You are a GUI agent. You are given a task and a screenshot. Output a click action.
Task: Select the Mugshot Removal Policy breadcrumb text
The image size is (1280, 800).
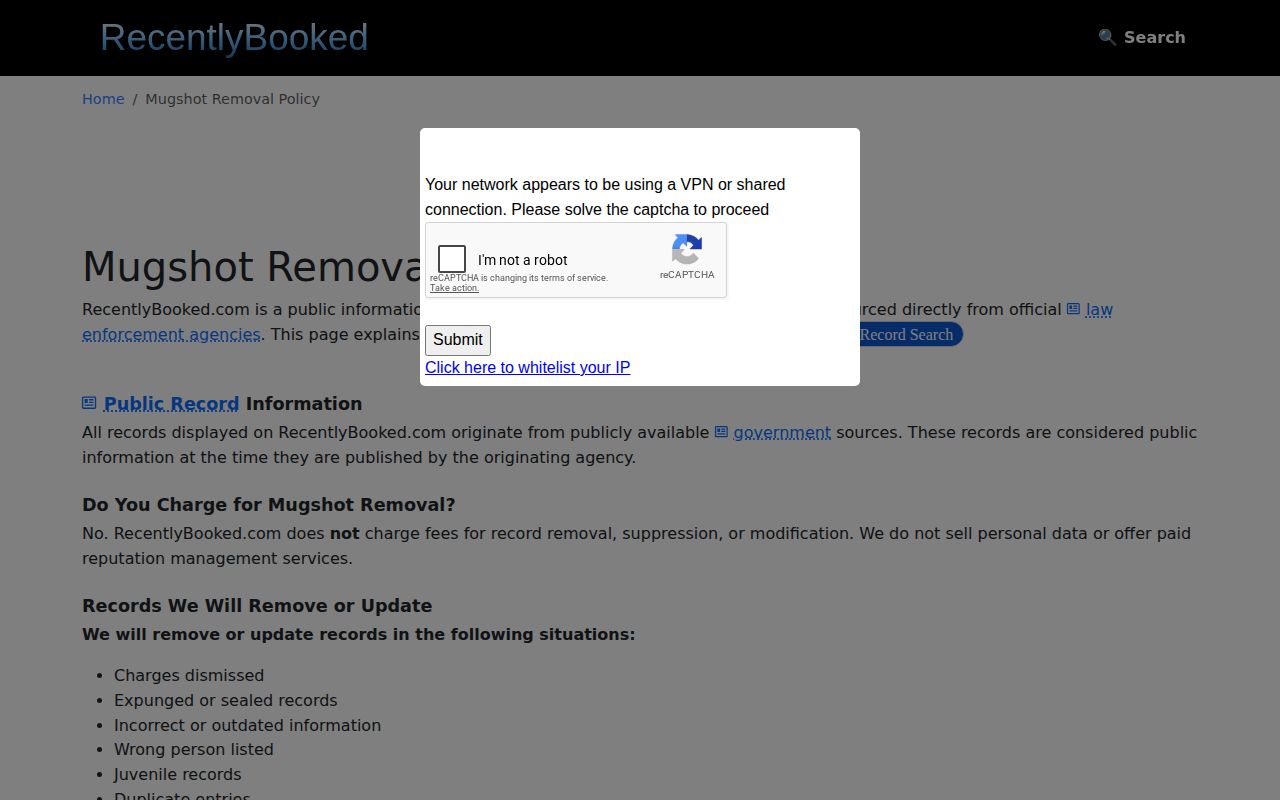pos(232,99)
